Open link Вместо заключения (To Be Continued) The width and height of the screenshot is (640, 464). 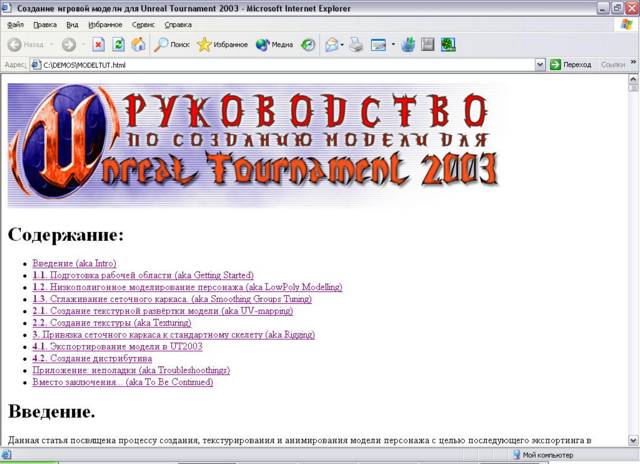[123, 382]
